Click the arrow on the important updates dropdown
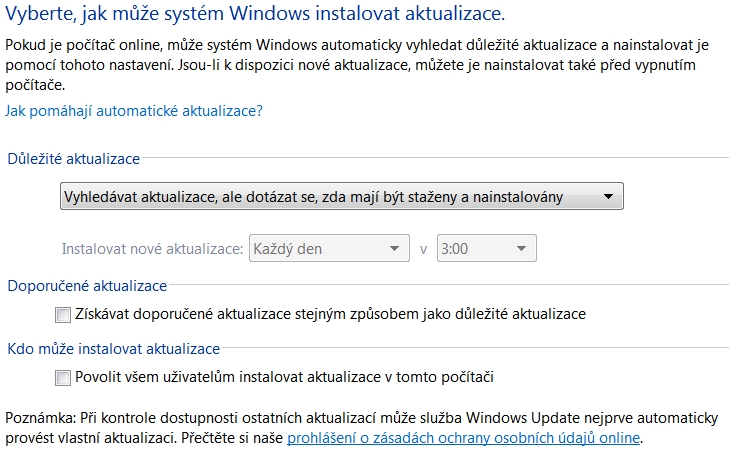This screenshot has height=462, width=733. 607,197
